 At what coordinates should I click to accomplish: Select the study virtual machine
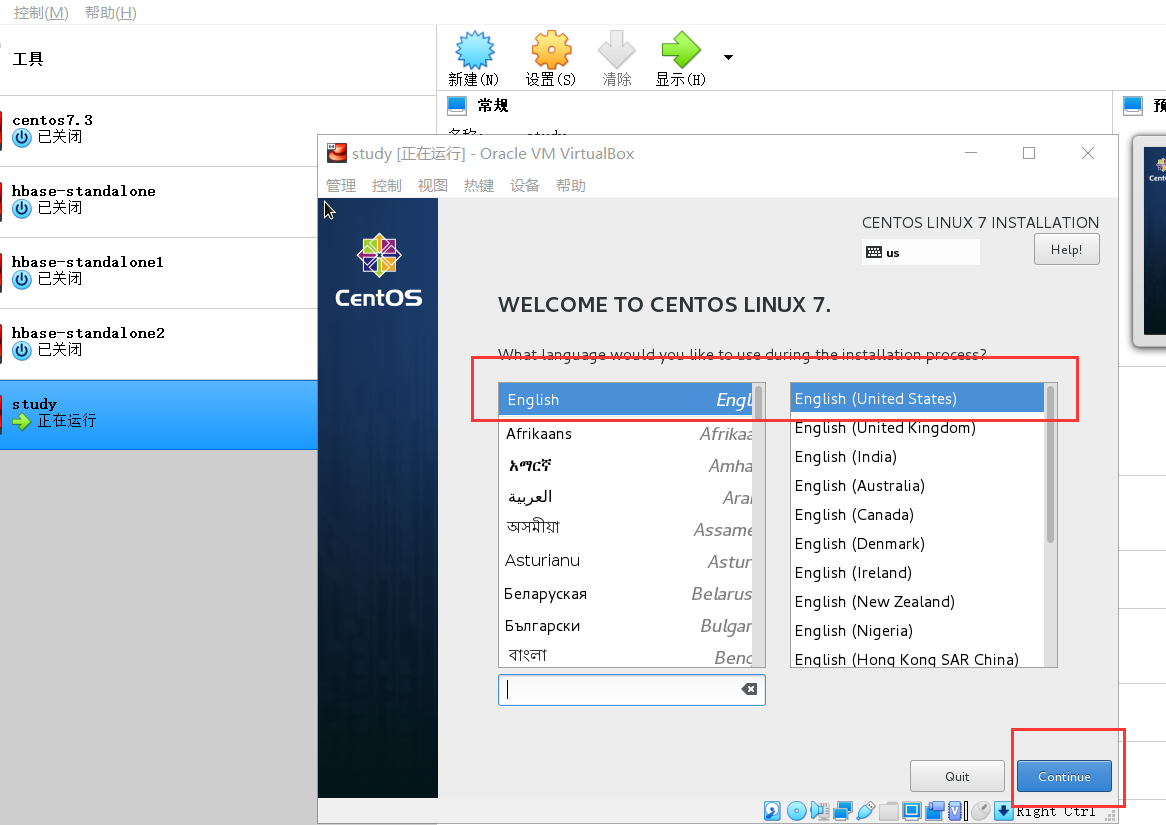click(158, 415)
